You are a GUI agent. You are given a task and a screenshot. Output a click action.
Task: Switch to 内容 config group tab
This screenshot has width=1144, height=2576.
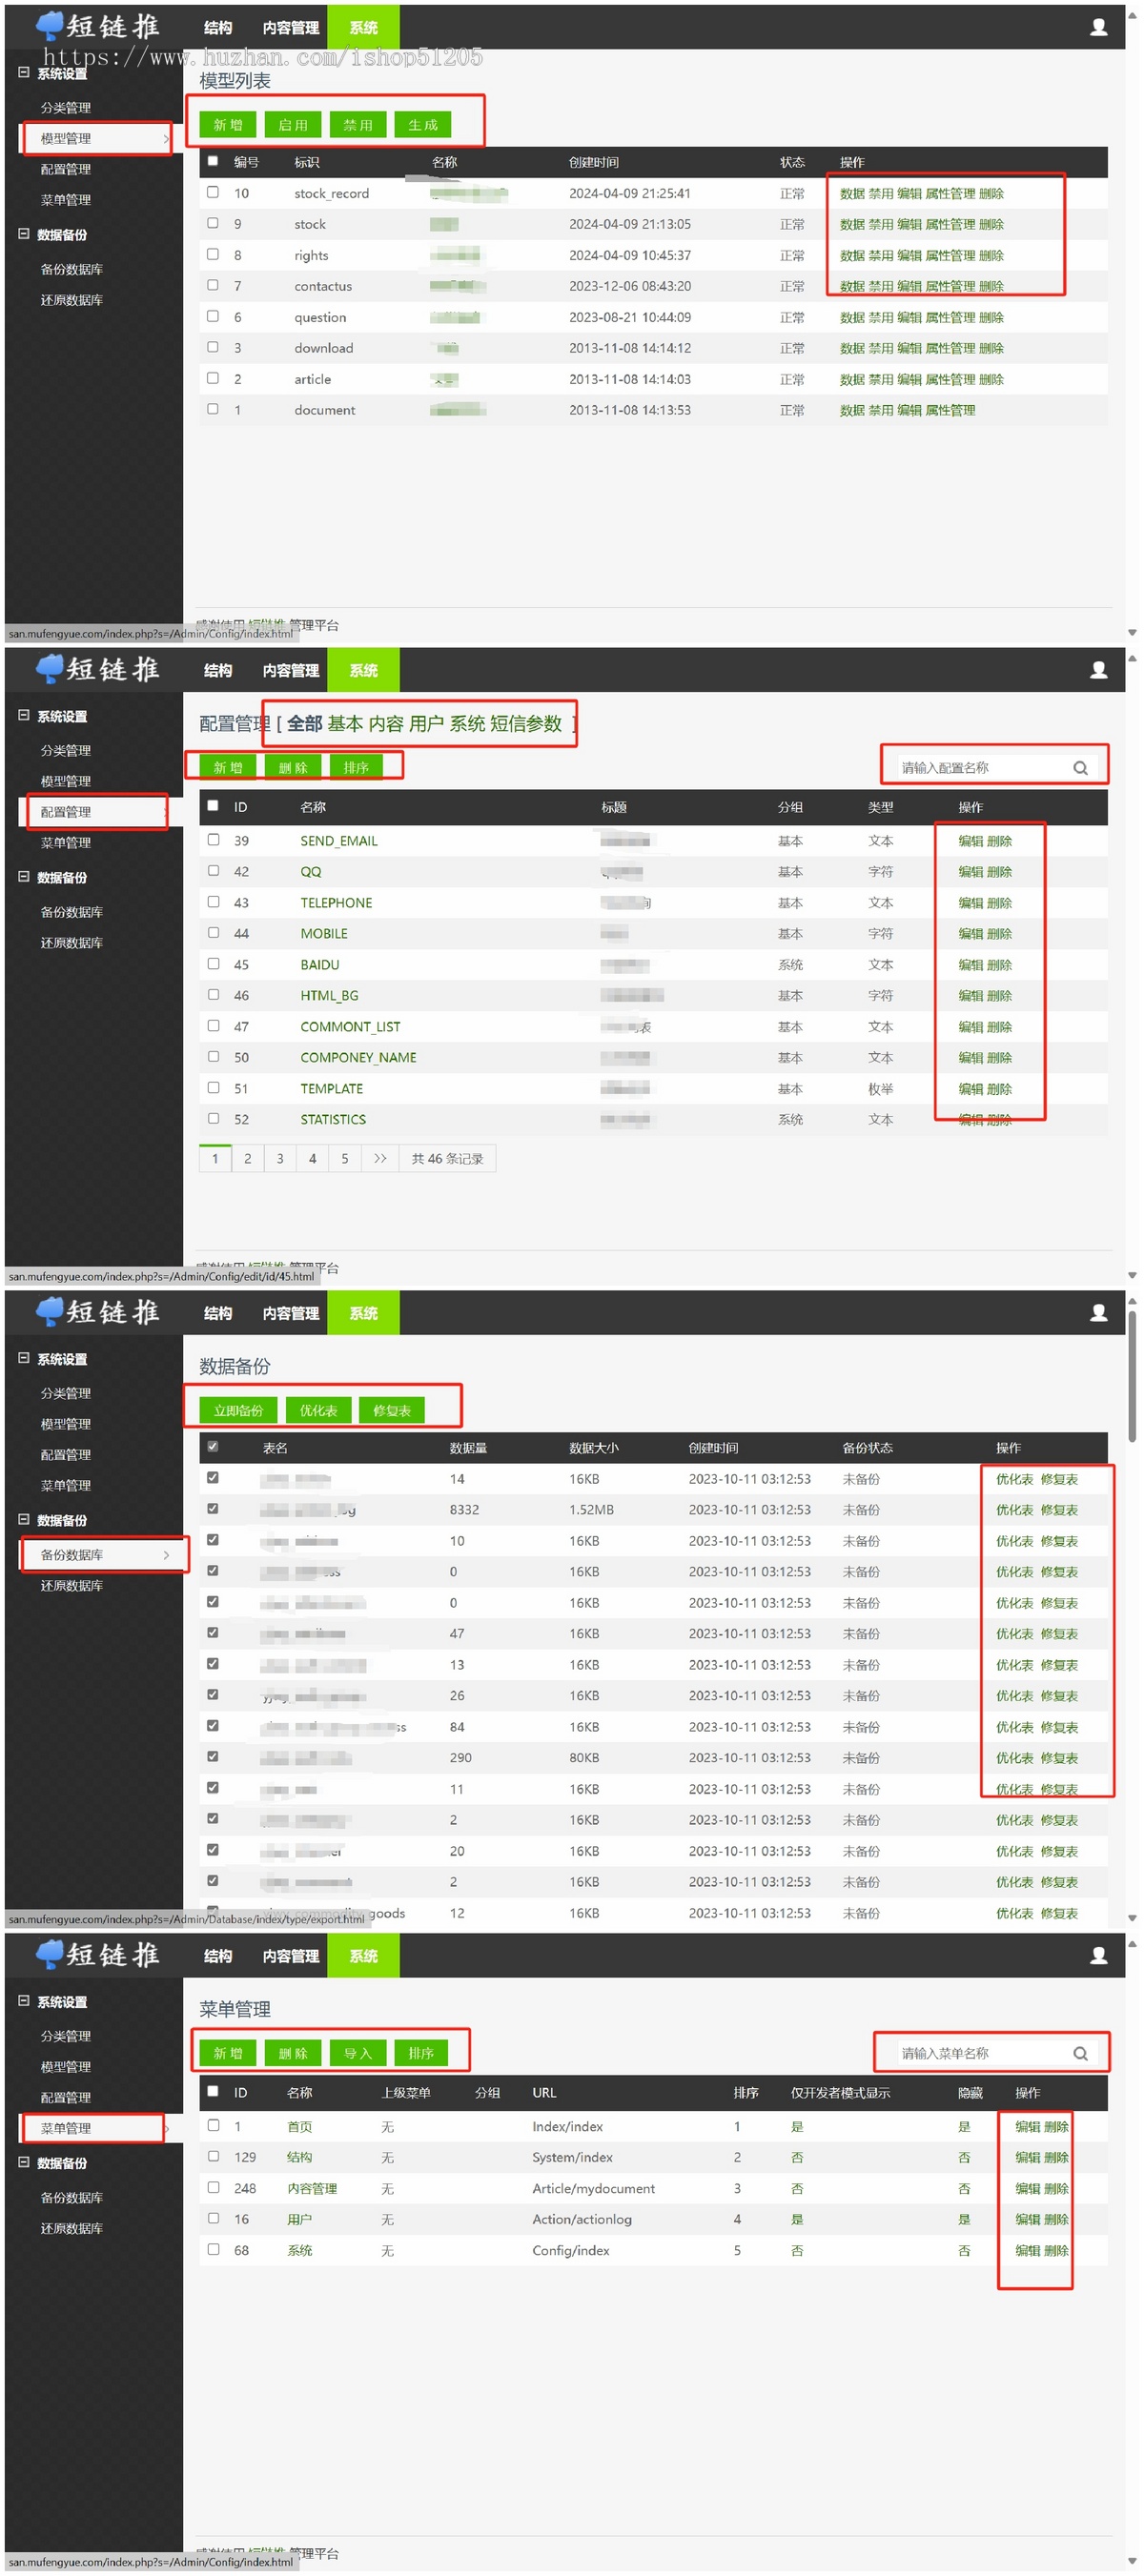point(386,724)
